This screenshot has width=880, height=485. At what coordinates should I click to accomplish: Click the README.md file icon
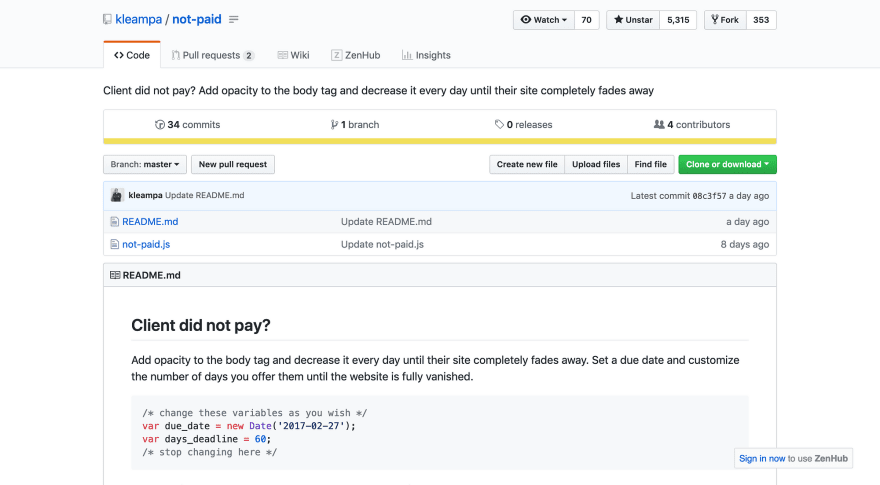(114, 222)
